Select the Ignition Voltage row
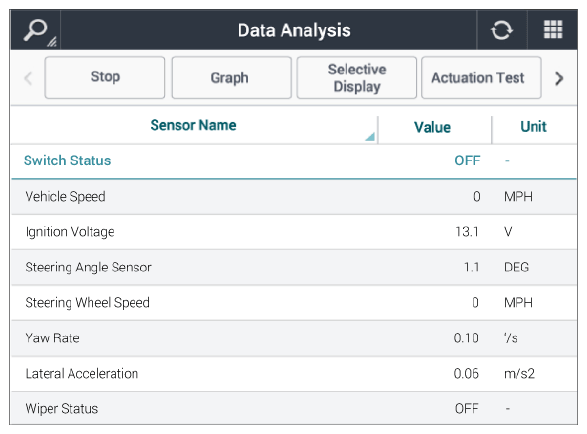Screen dimensions: 587x434 click(294, 232)
